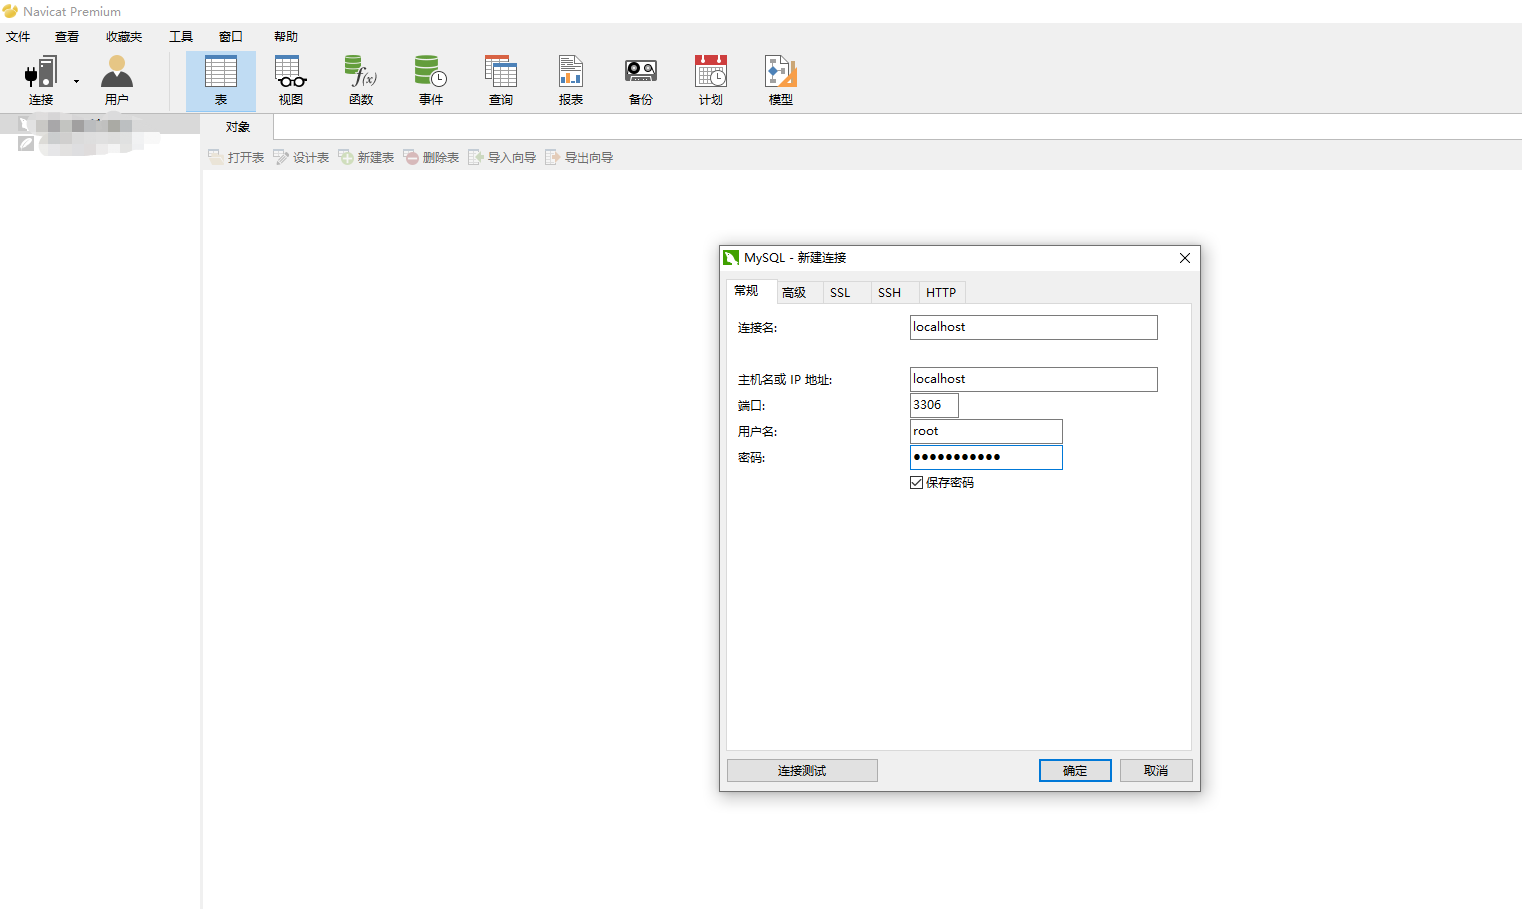Click the 取消 (Cancel) button
This screenshot has height=909, width=1522.
tap(1156, 770)
